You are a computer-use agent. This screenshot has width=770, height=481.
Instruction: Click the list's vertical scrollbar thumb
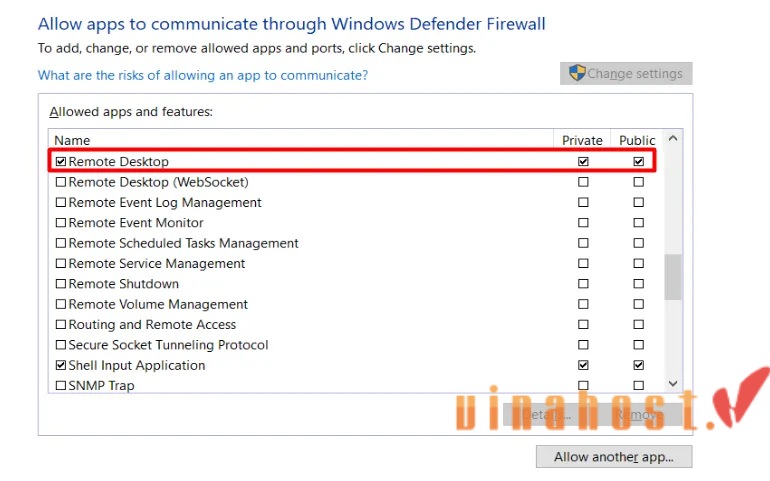pyautogui.click(x=673, y=277)
